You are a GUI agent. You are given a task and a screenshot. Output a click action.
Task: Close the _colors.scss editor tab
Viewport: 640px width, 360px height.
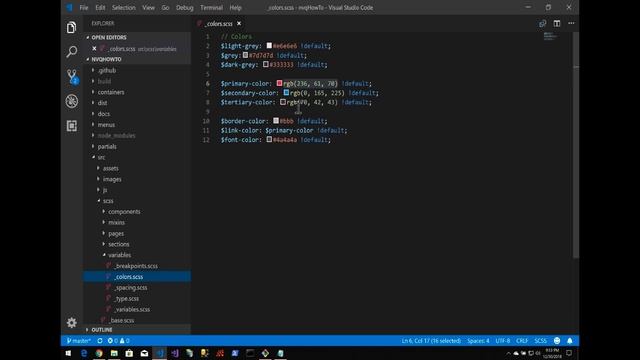[x=239, y=24]
